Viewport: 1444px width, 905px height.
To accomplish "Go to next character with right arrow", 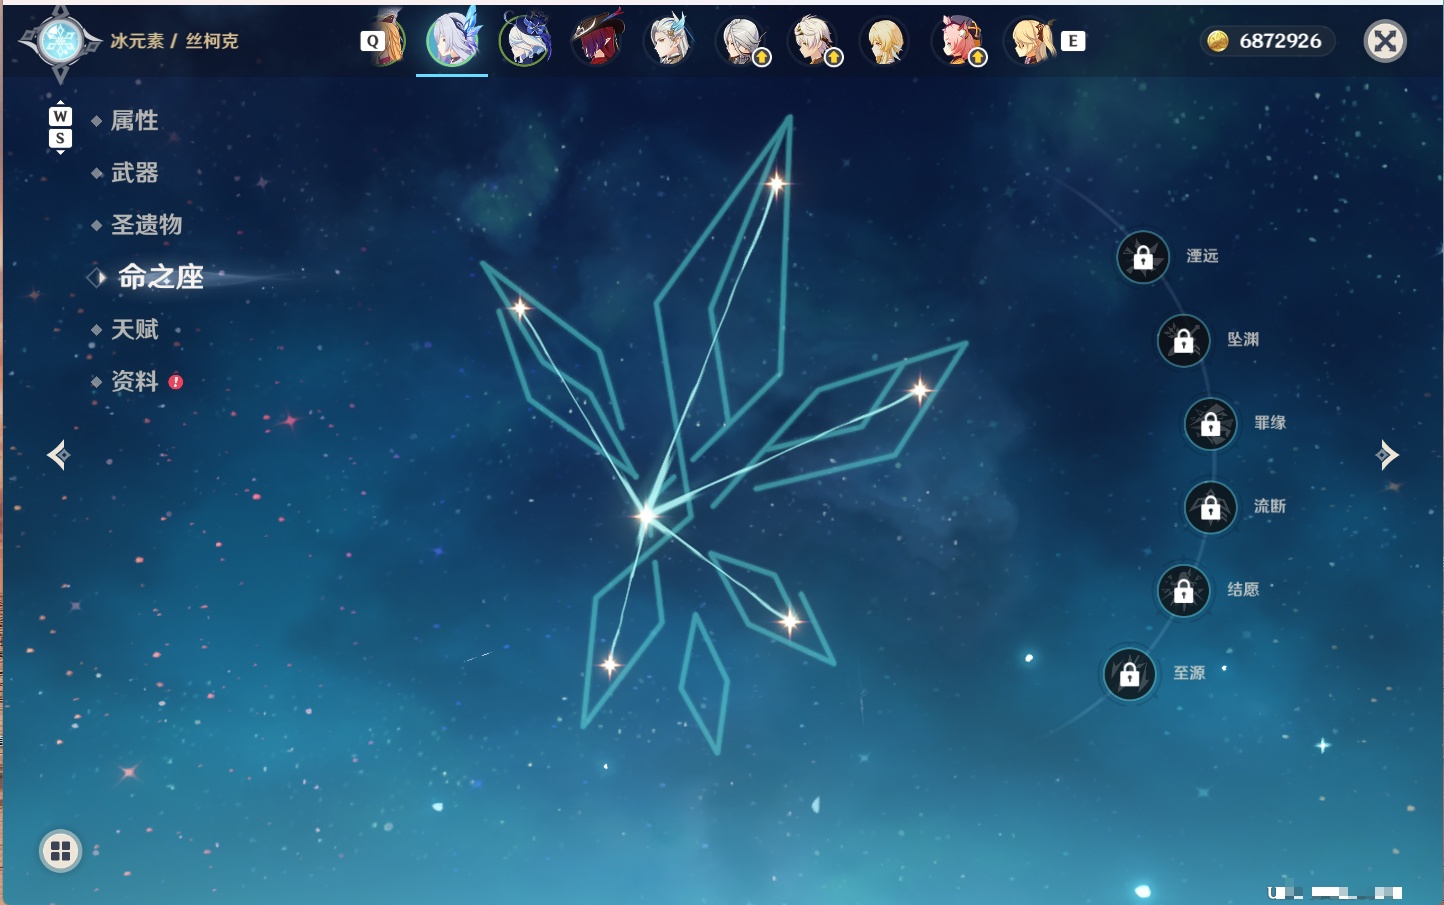I will pyautogui.click(x=1387, y=455).
